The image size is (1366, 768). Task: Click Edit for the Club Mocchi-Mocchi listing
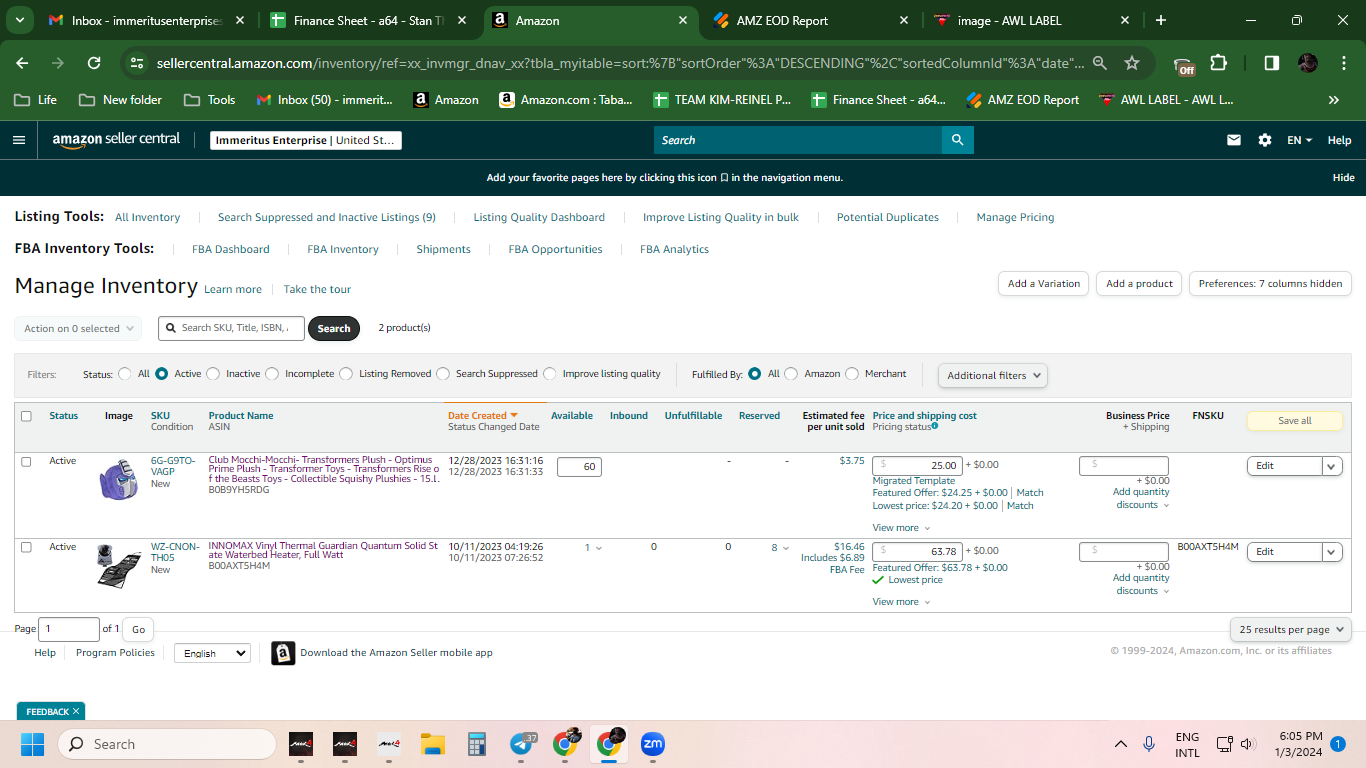pos(1285,466)
